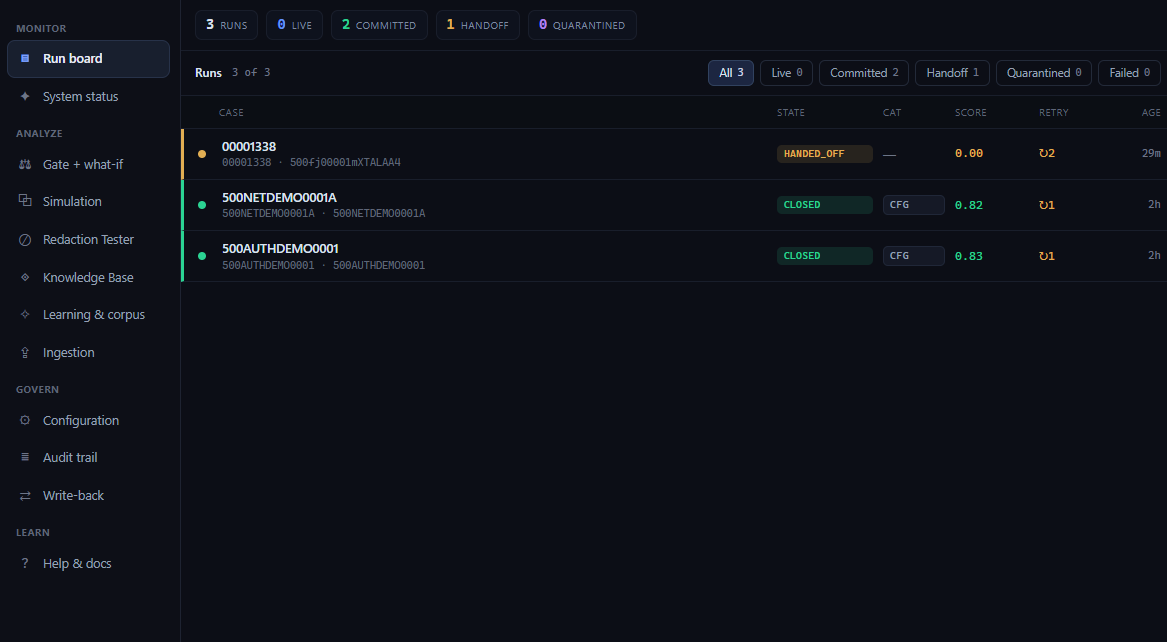Click the Redaction Tester slashed-circle icon

[x=25, y=240]
